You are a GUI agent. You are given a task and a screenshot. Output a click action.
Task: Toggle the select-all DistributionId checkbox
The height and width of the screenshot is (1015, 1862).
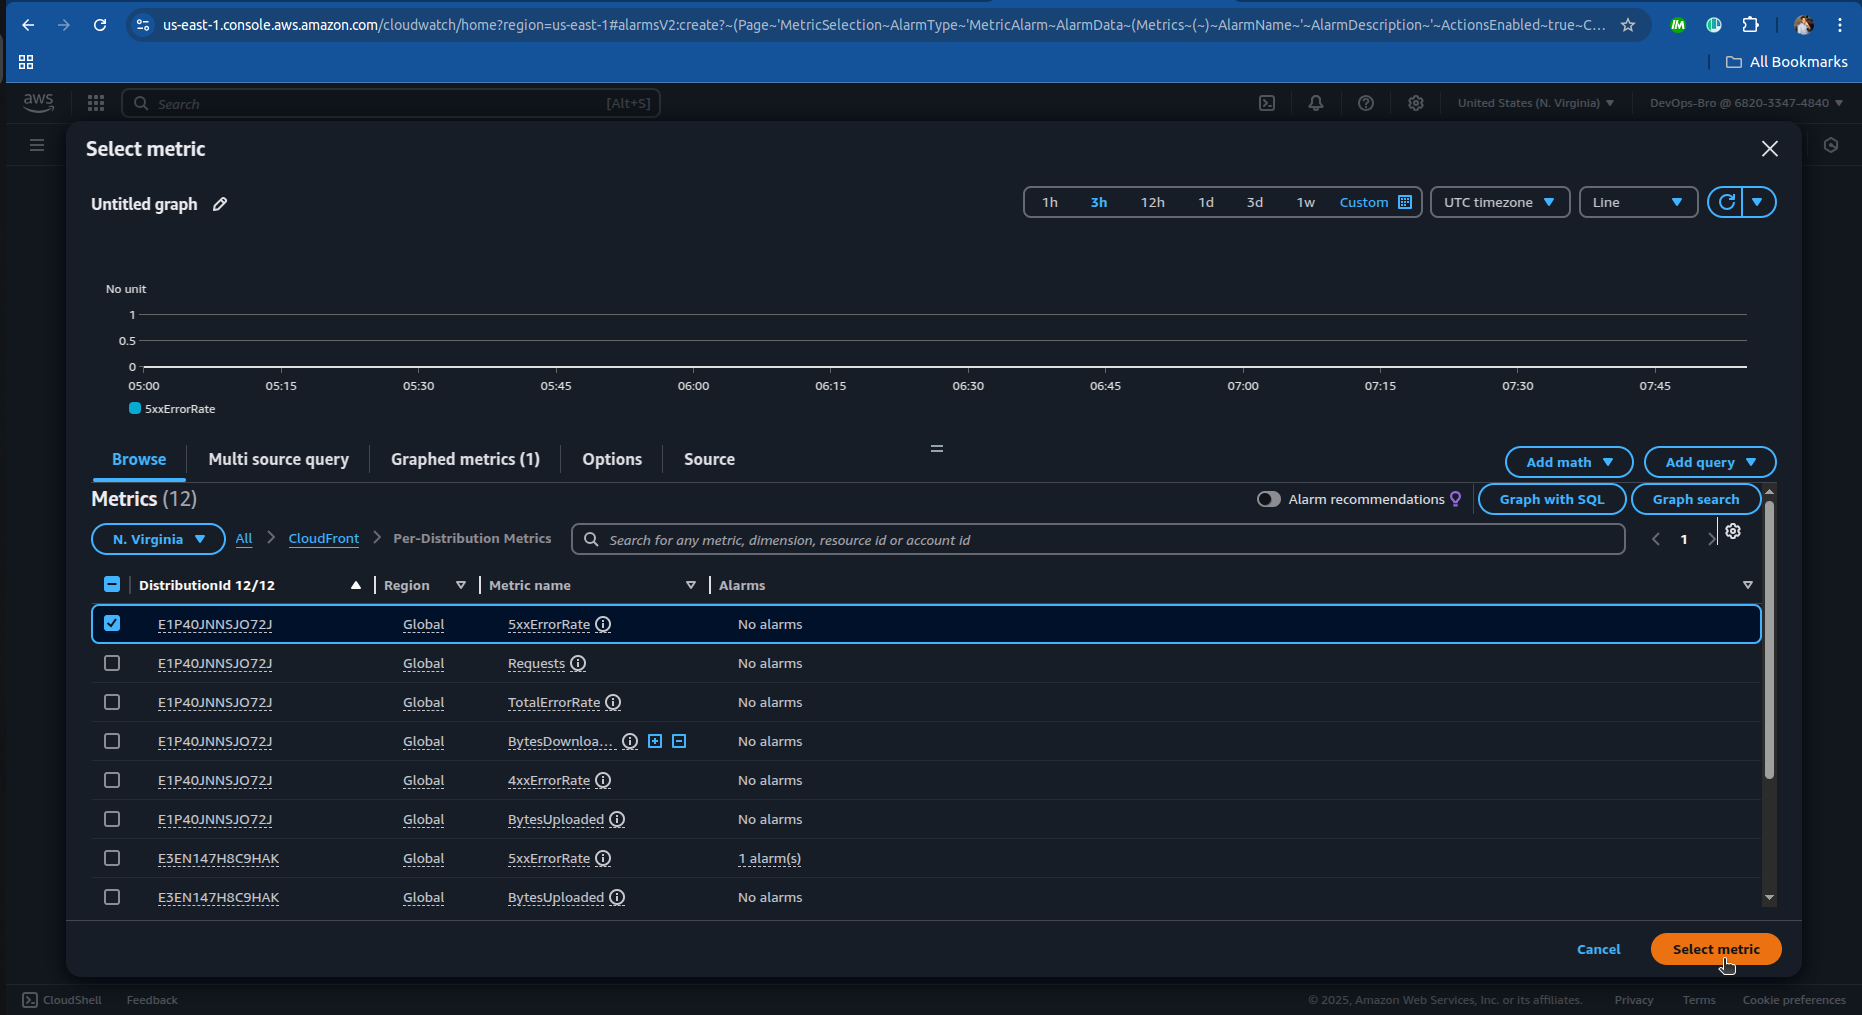pyautogui.click(x=112, y=584)
